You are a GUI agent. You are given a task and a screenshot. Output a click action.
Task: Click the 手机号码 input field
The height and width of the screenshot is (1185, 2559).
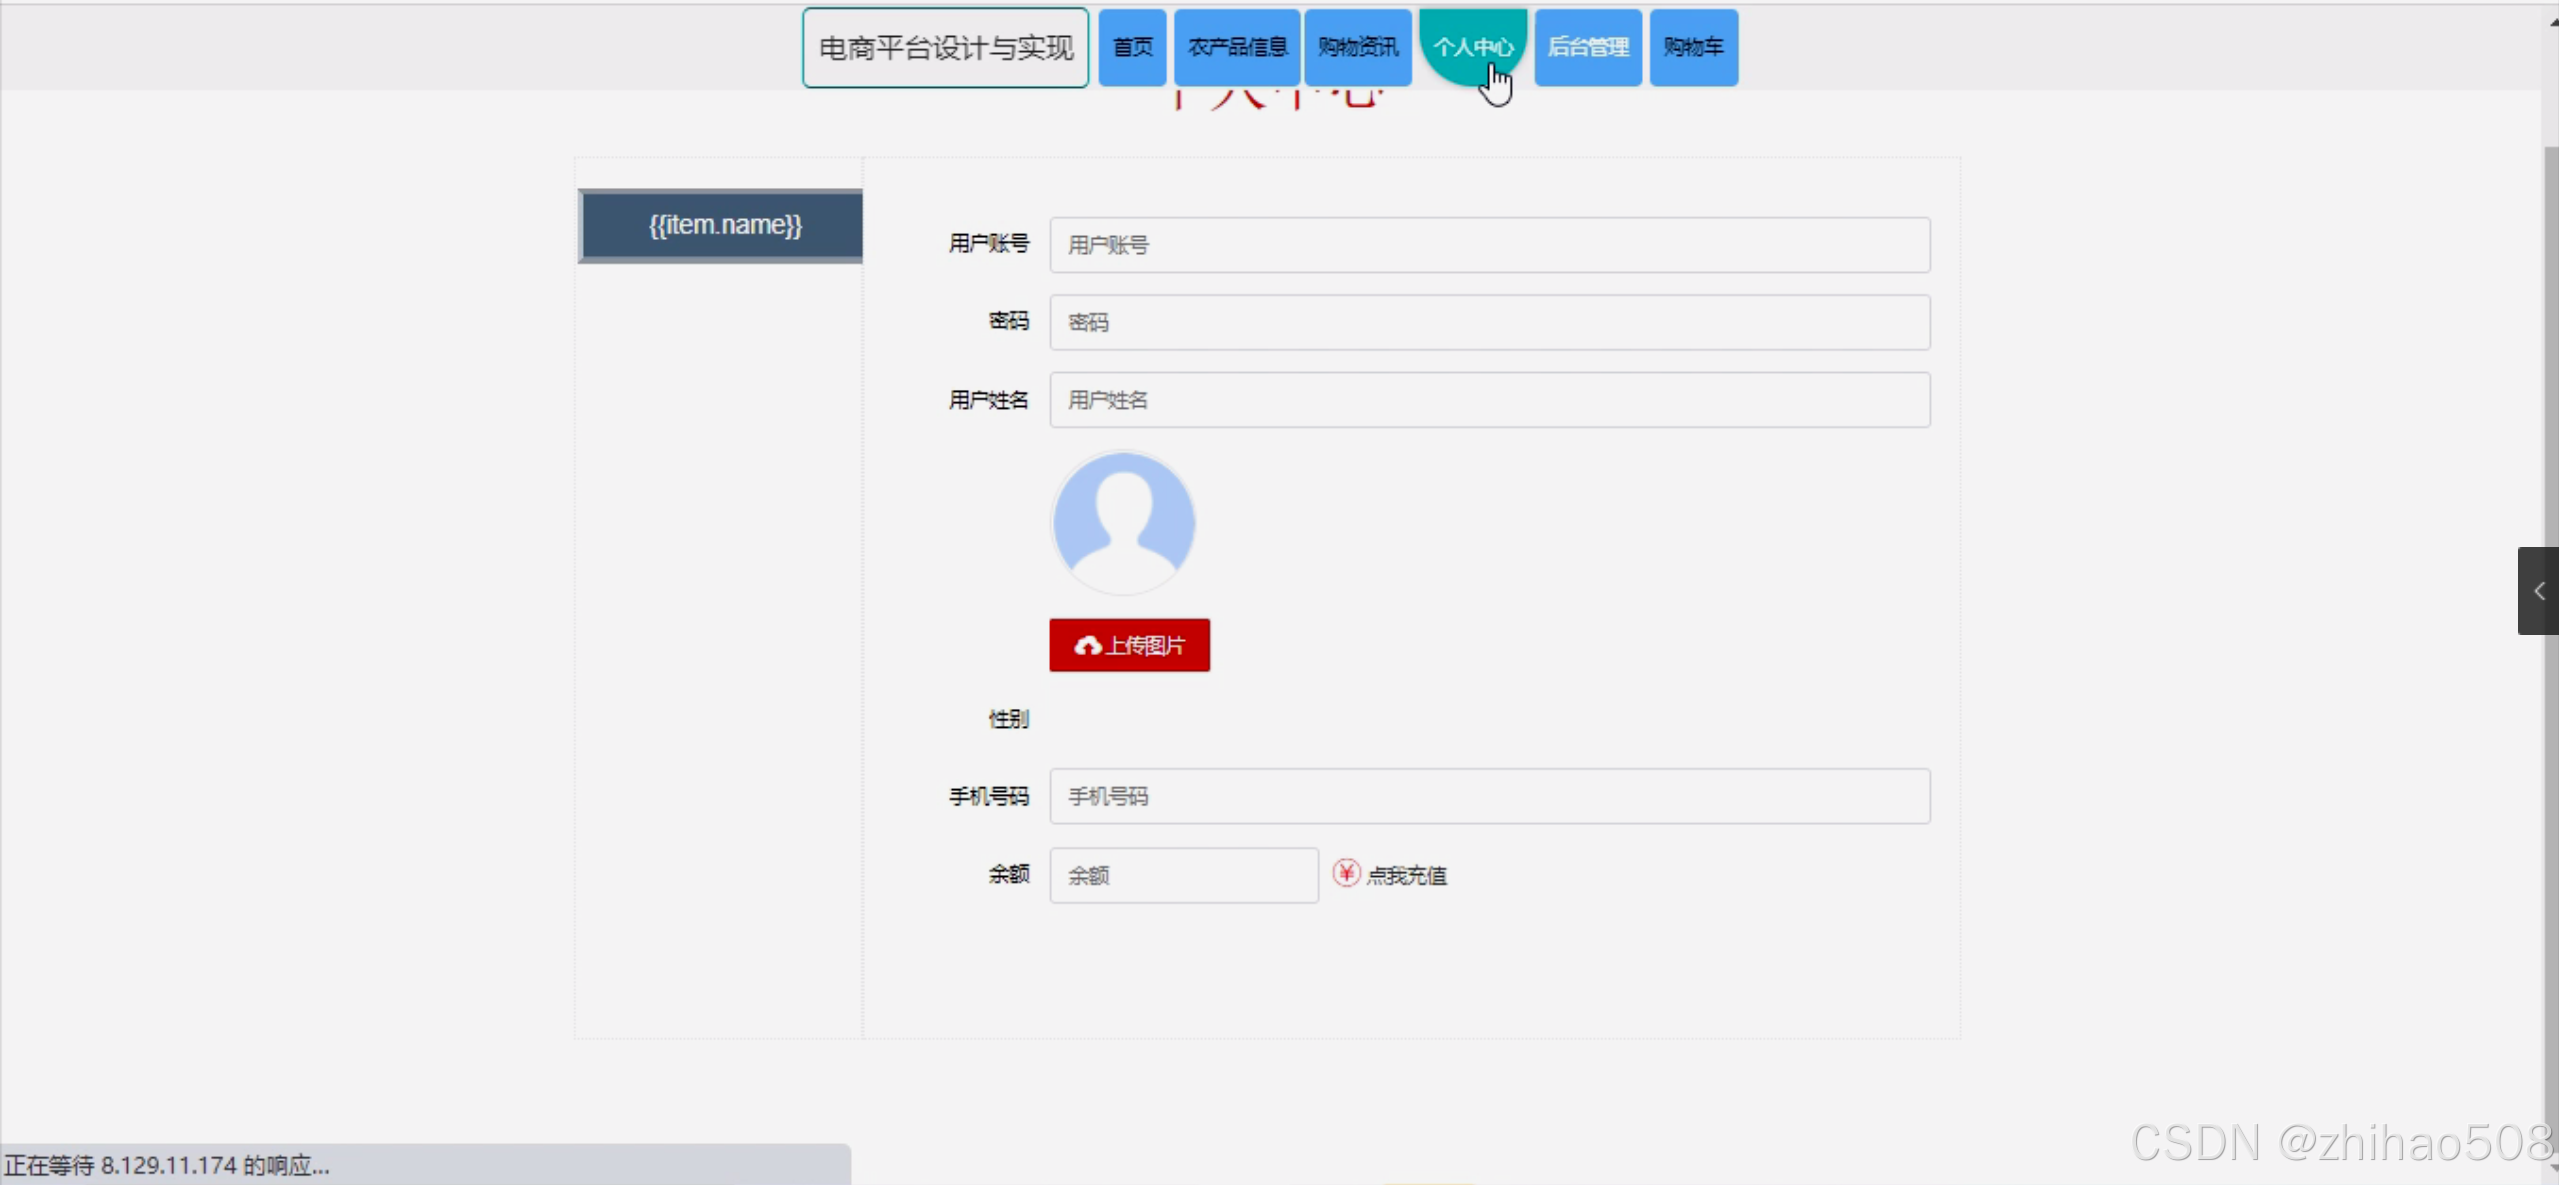[x=1489, y=796]
